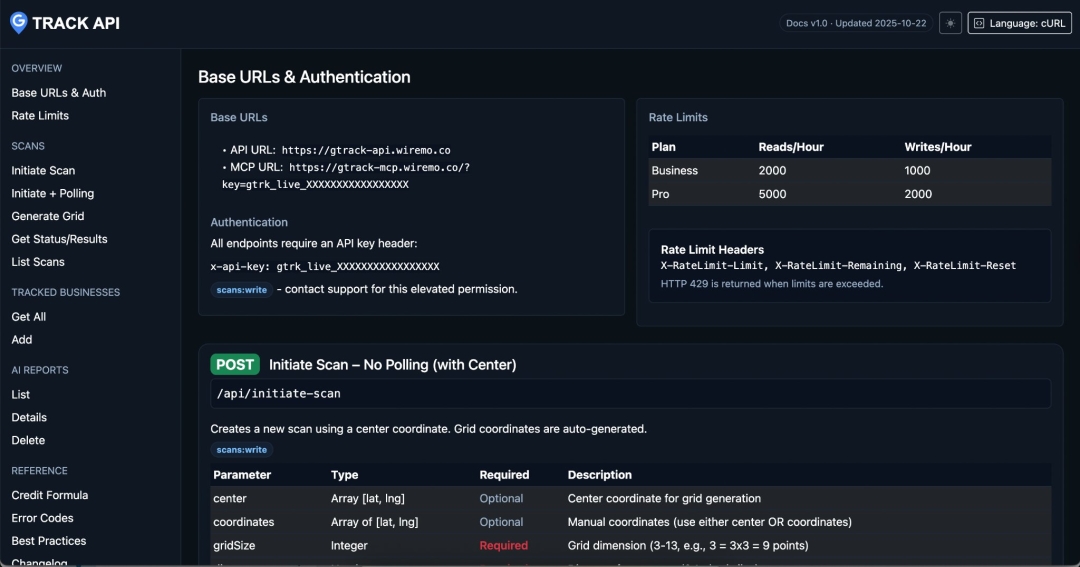This screenshot has height=567, width=1080.
Task: Open Initiate + Polling section
Action: 52,194
